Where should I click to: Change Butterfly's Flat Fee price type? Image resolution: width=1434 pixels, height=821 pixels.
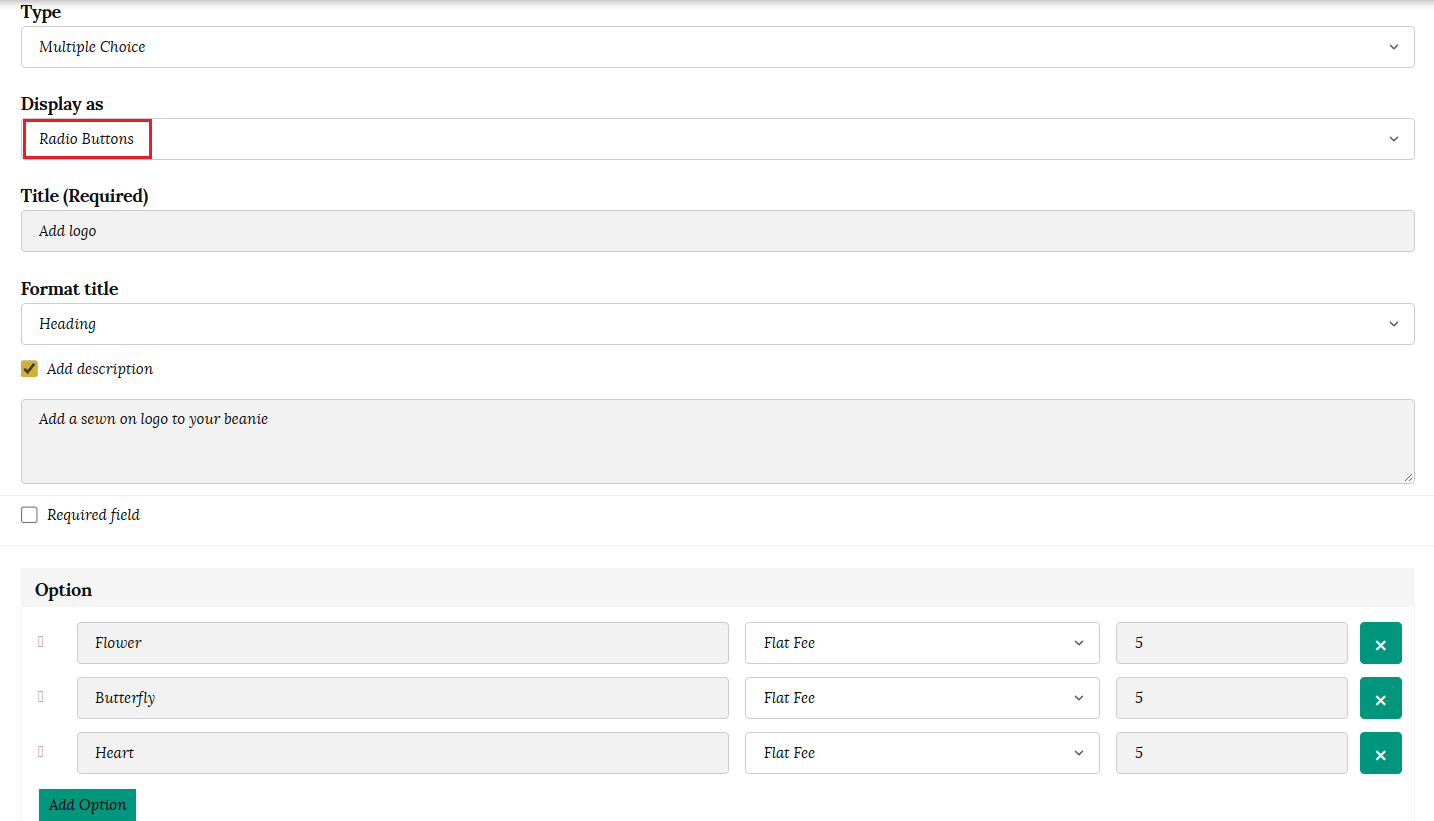[x=922, y=698]
